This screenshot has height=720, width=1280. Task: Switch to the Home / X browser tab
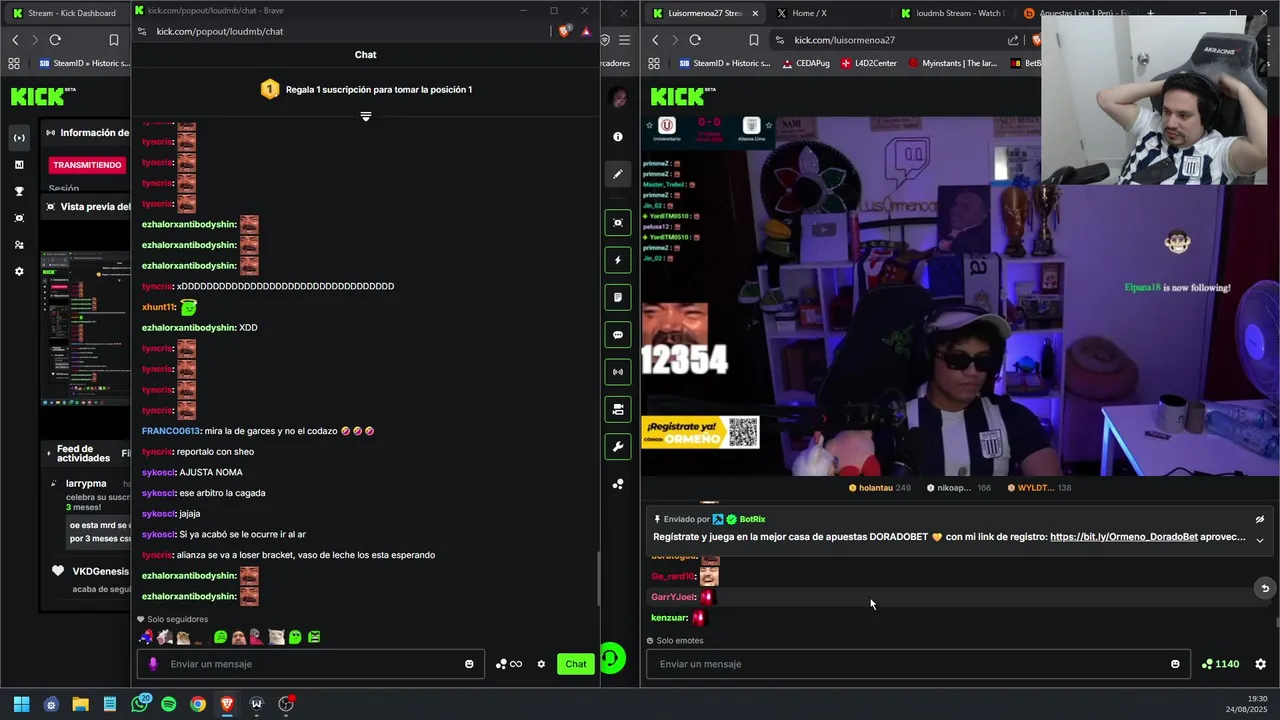808,13
